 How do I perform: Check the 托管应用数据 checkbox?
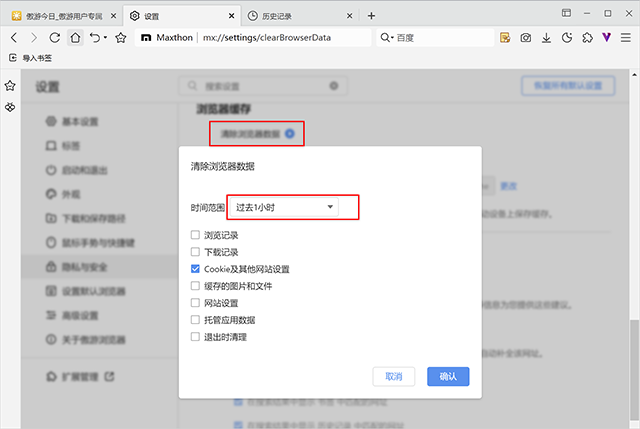pos(195,320)
